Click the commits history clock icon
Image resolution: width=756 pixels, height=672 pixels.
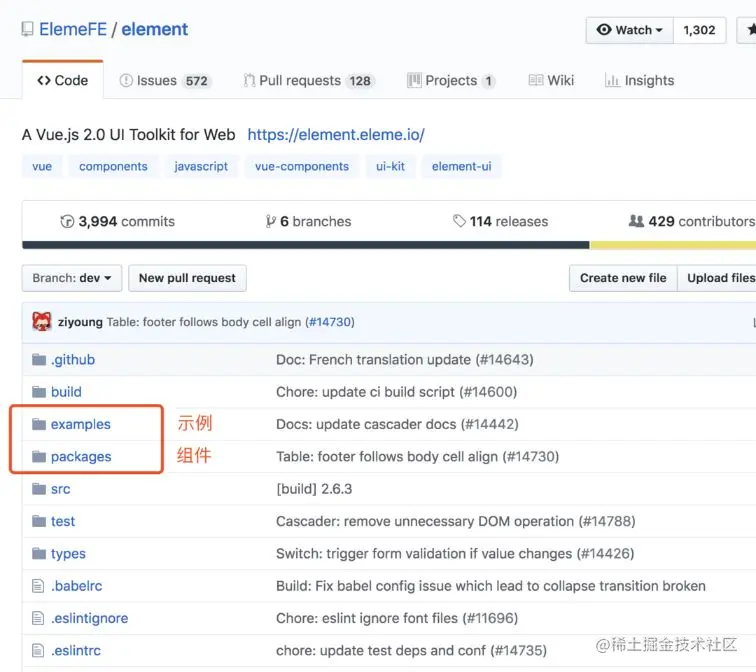(x=67, y=221)
